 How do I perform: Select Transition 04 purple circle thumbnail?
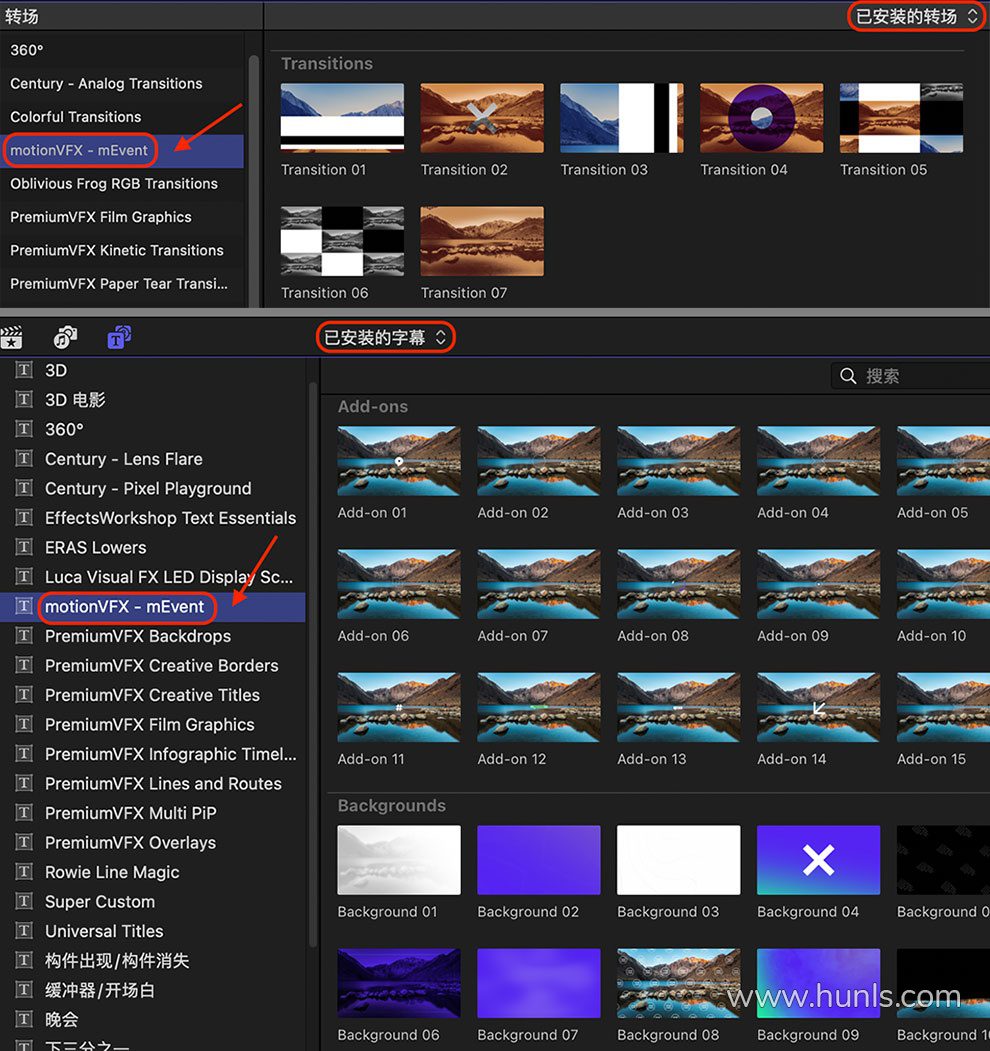pos(761,118)
